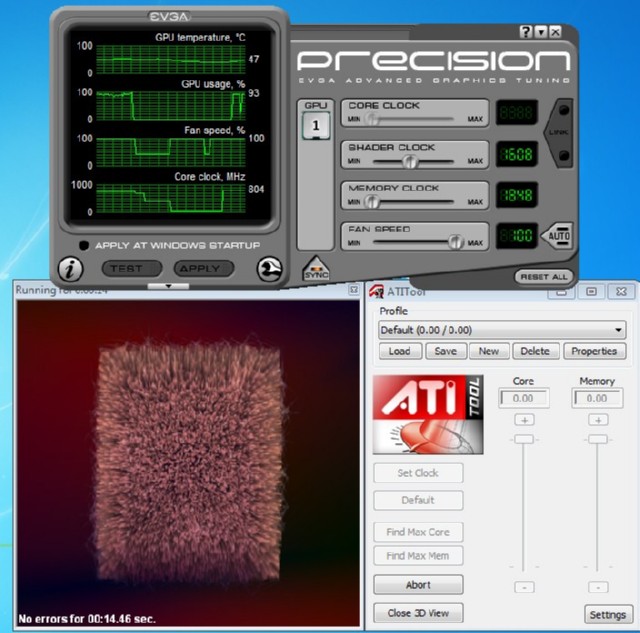640x633 pixels.
Task: Click the Fan Speed slider handle
Action: (456, 242)
